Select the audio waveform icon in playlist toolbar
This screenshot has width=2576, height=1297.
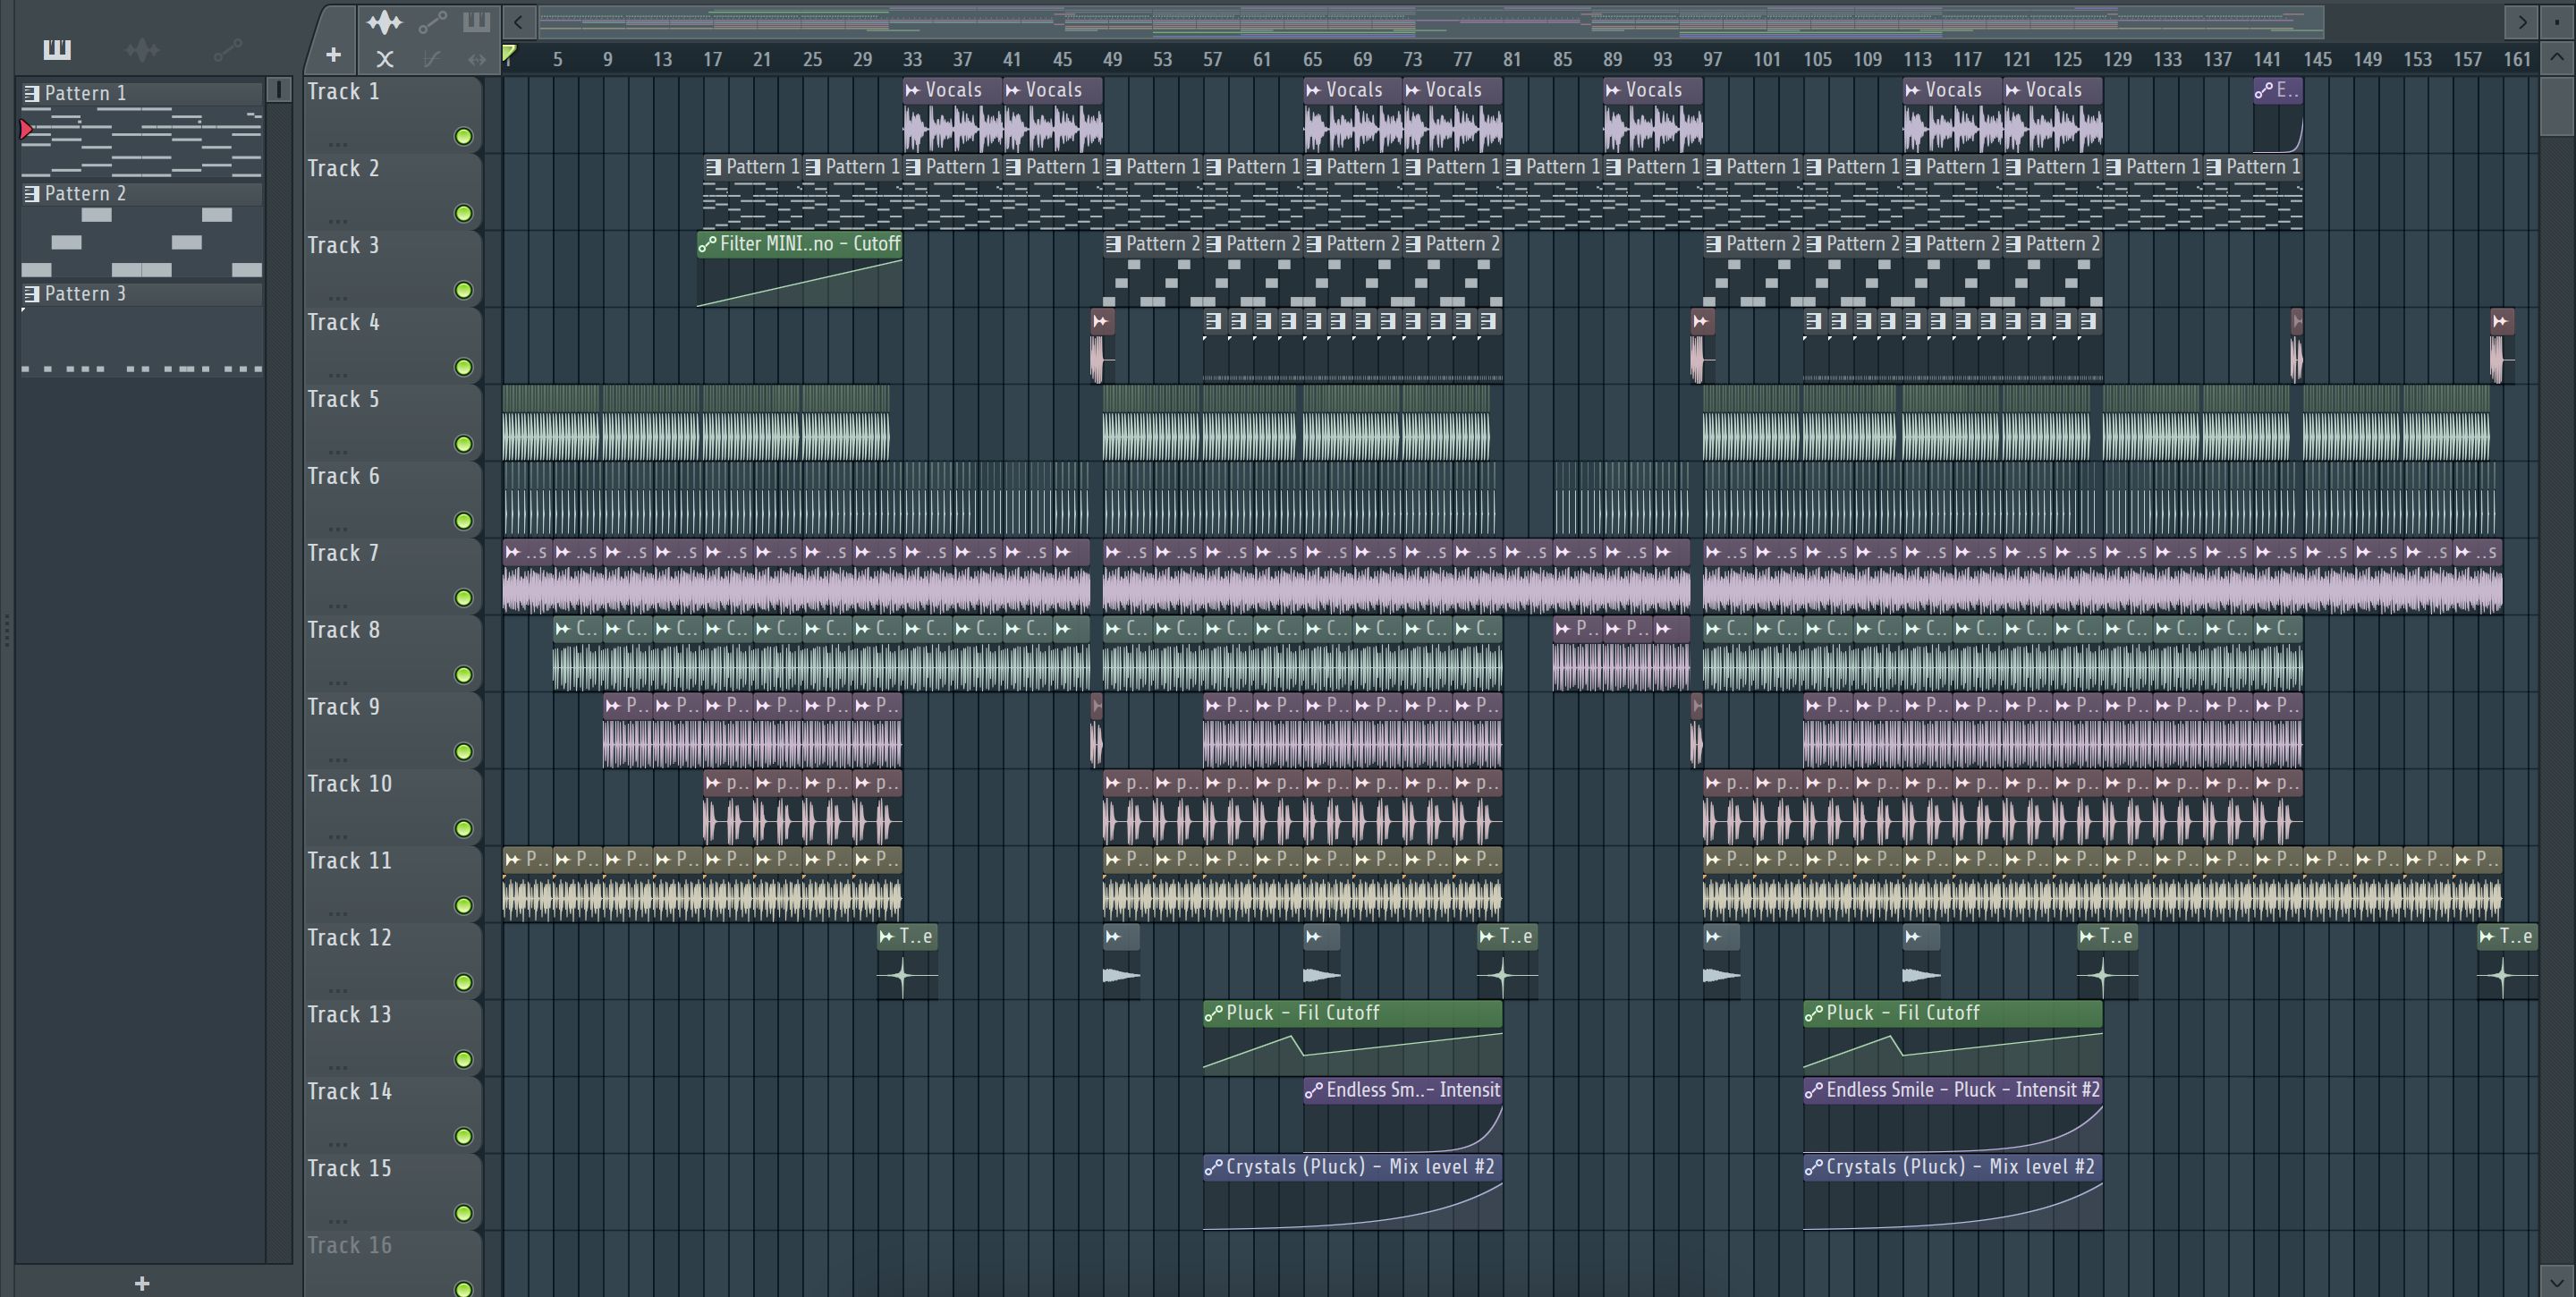pos(384,22)
